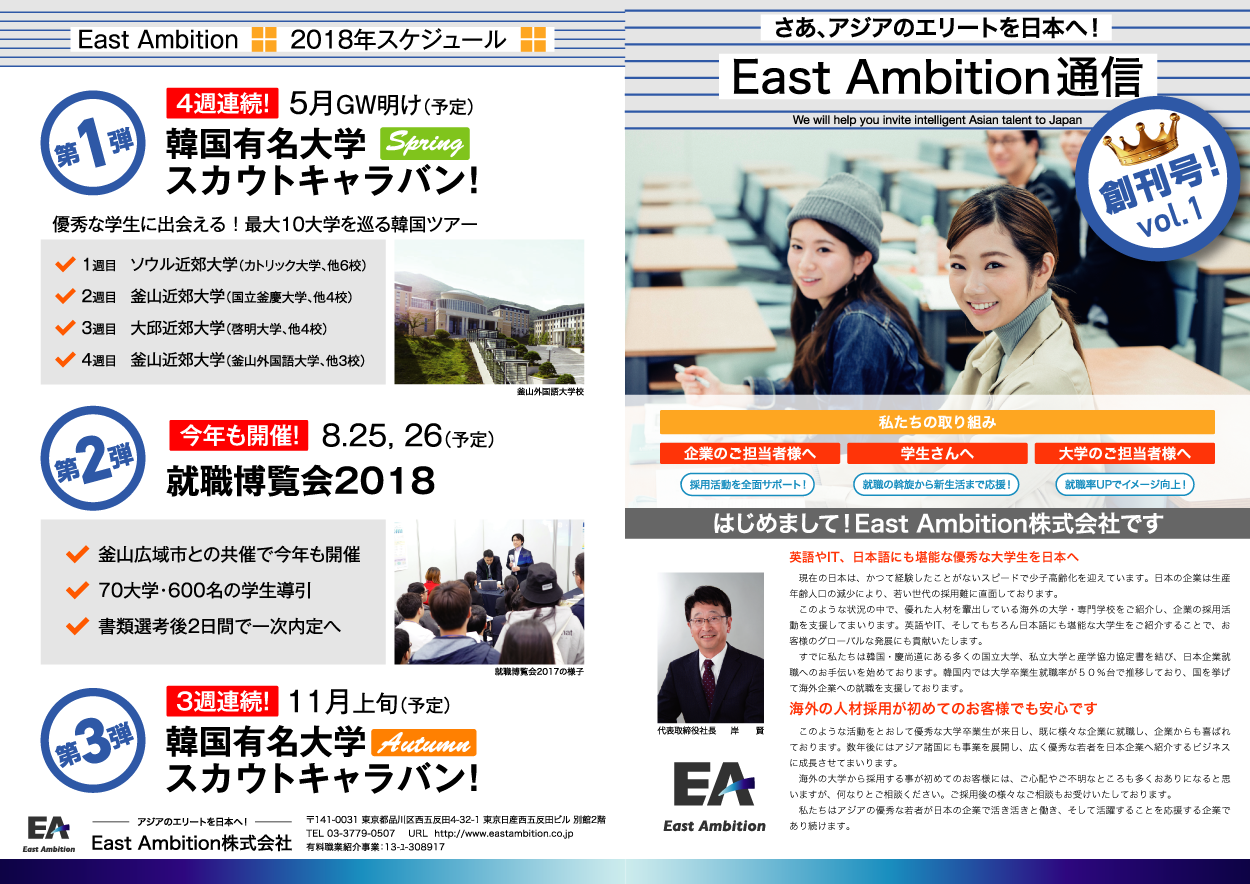Viewport: 1250px width, 884px height.
Task: Click the East Ambition 2018年スケジュール header text
Action: 291,40
